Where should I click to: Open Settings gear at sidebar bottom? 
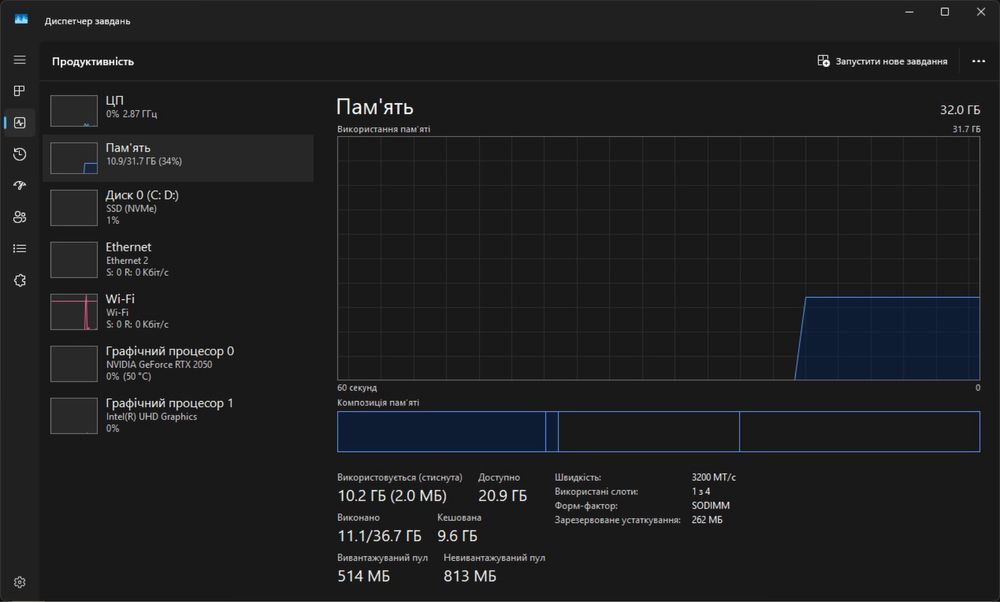pyautogui.click(x=20, y=582)
